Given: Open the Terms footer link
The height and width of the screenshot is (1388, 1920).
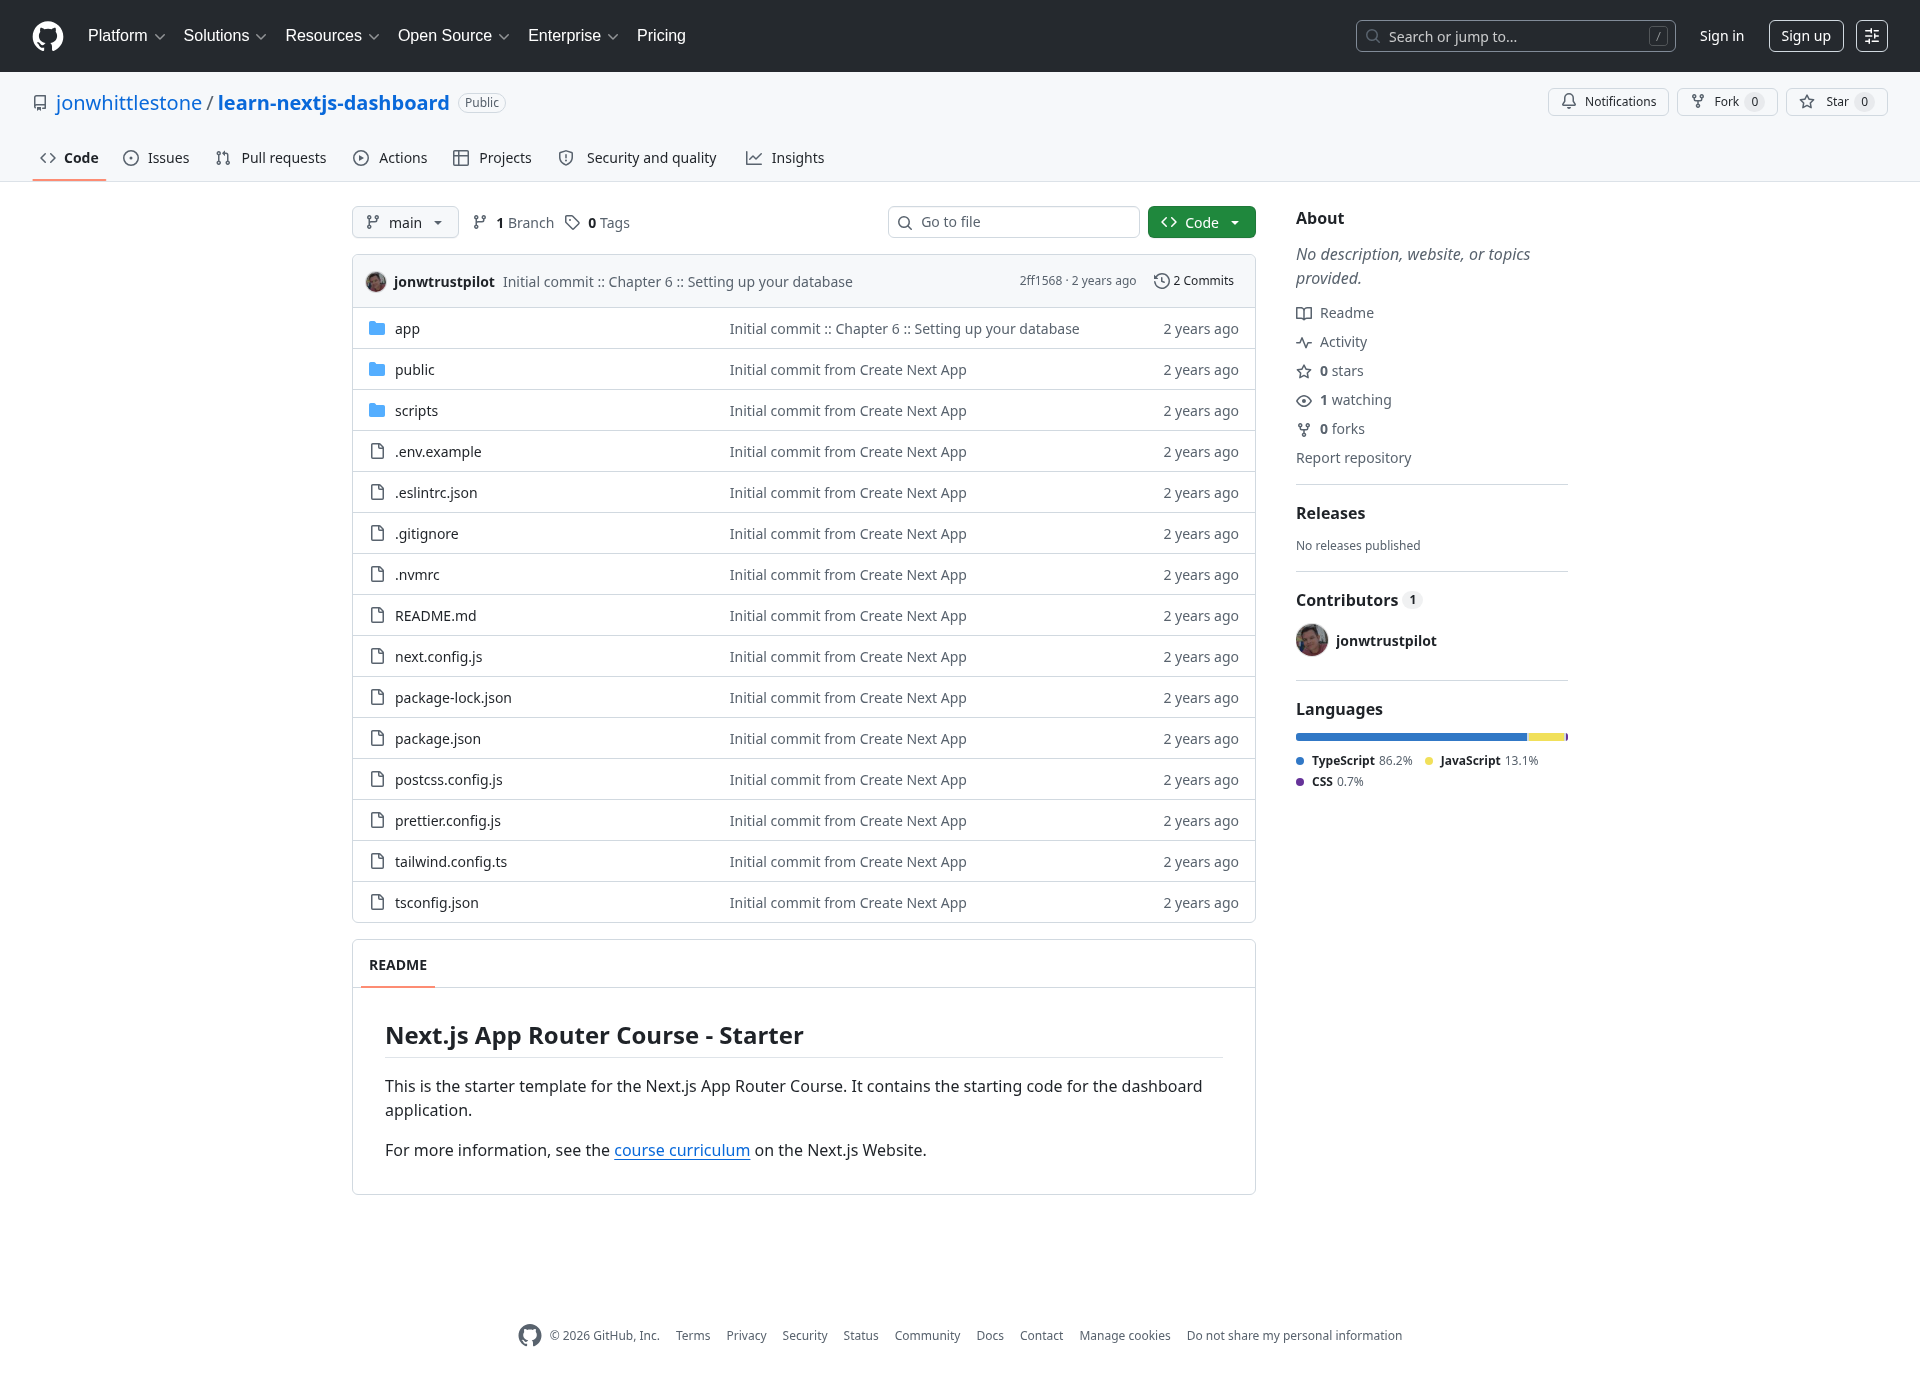Looking at the screenshot, I should [692, 1336].
